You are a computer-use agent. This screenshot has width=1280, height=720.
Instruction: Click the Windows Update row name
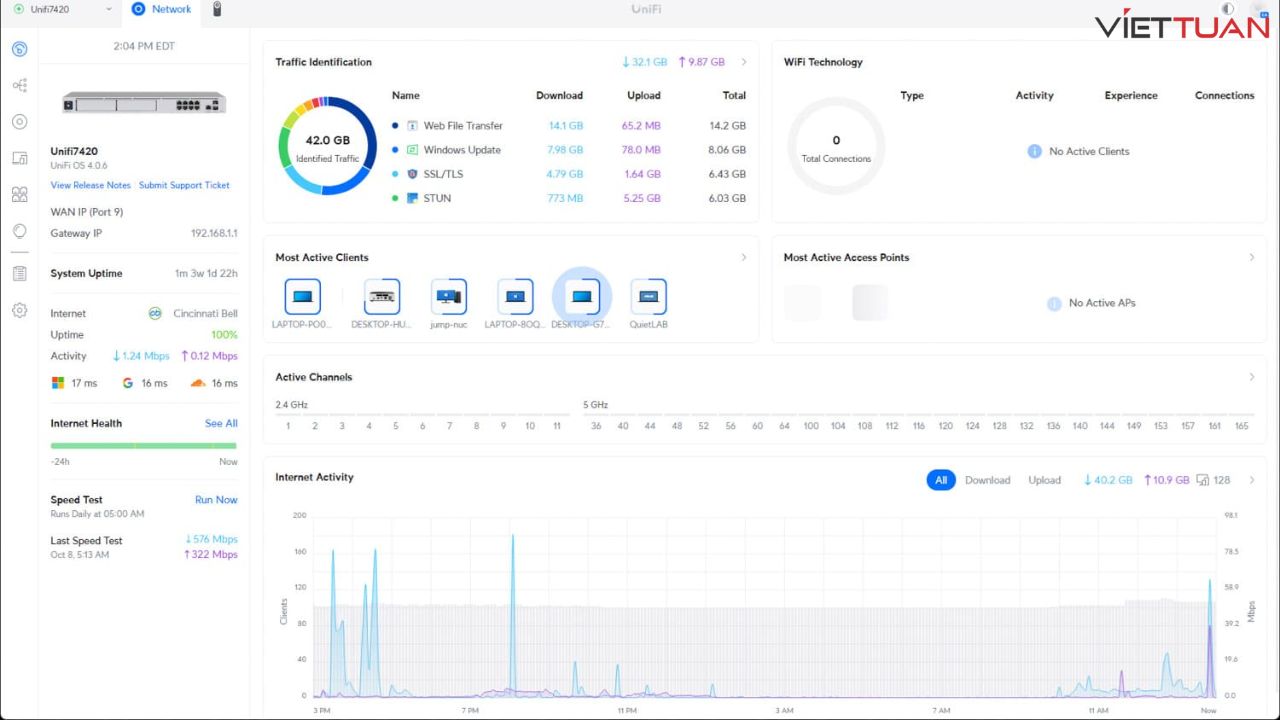[x=462, y=150]
